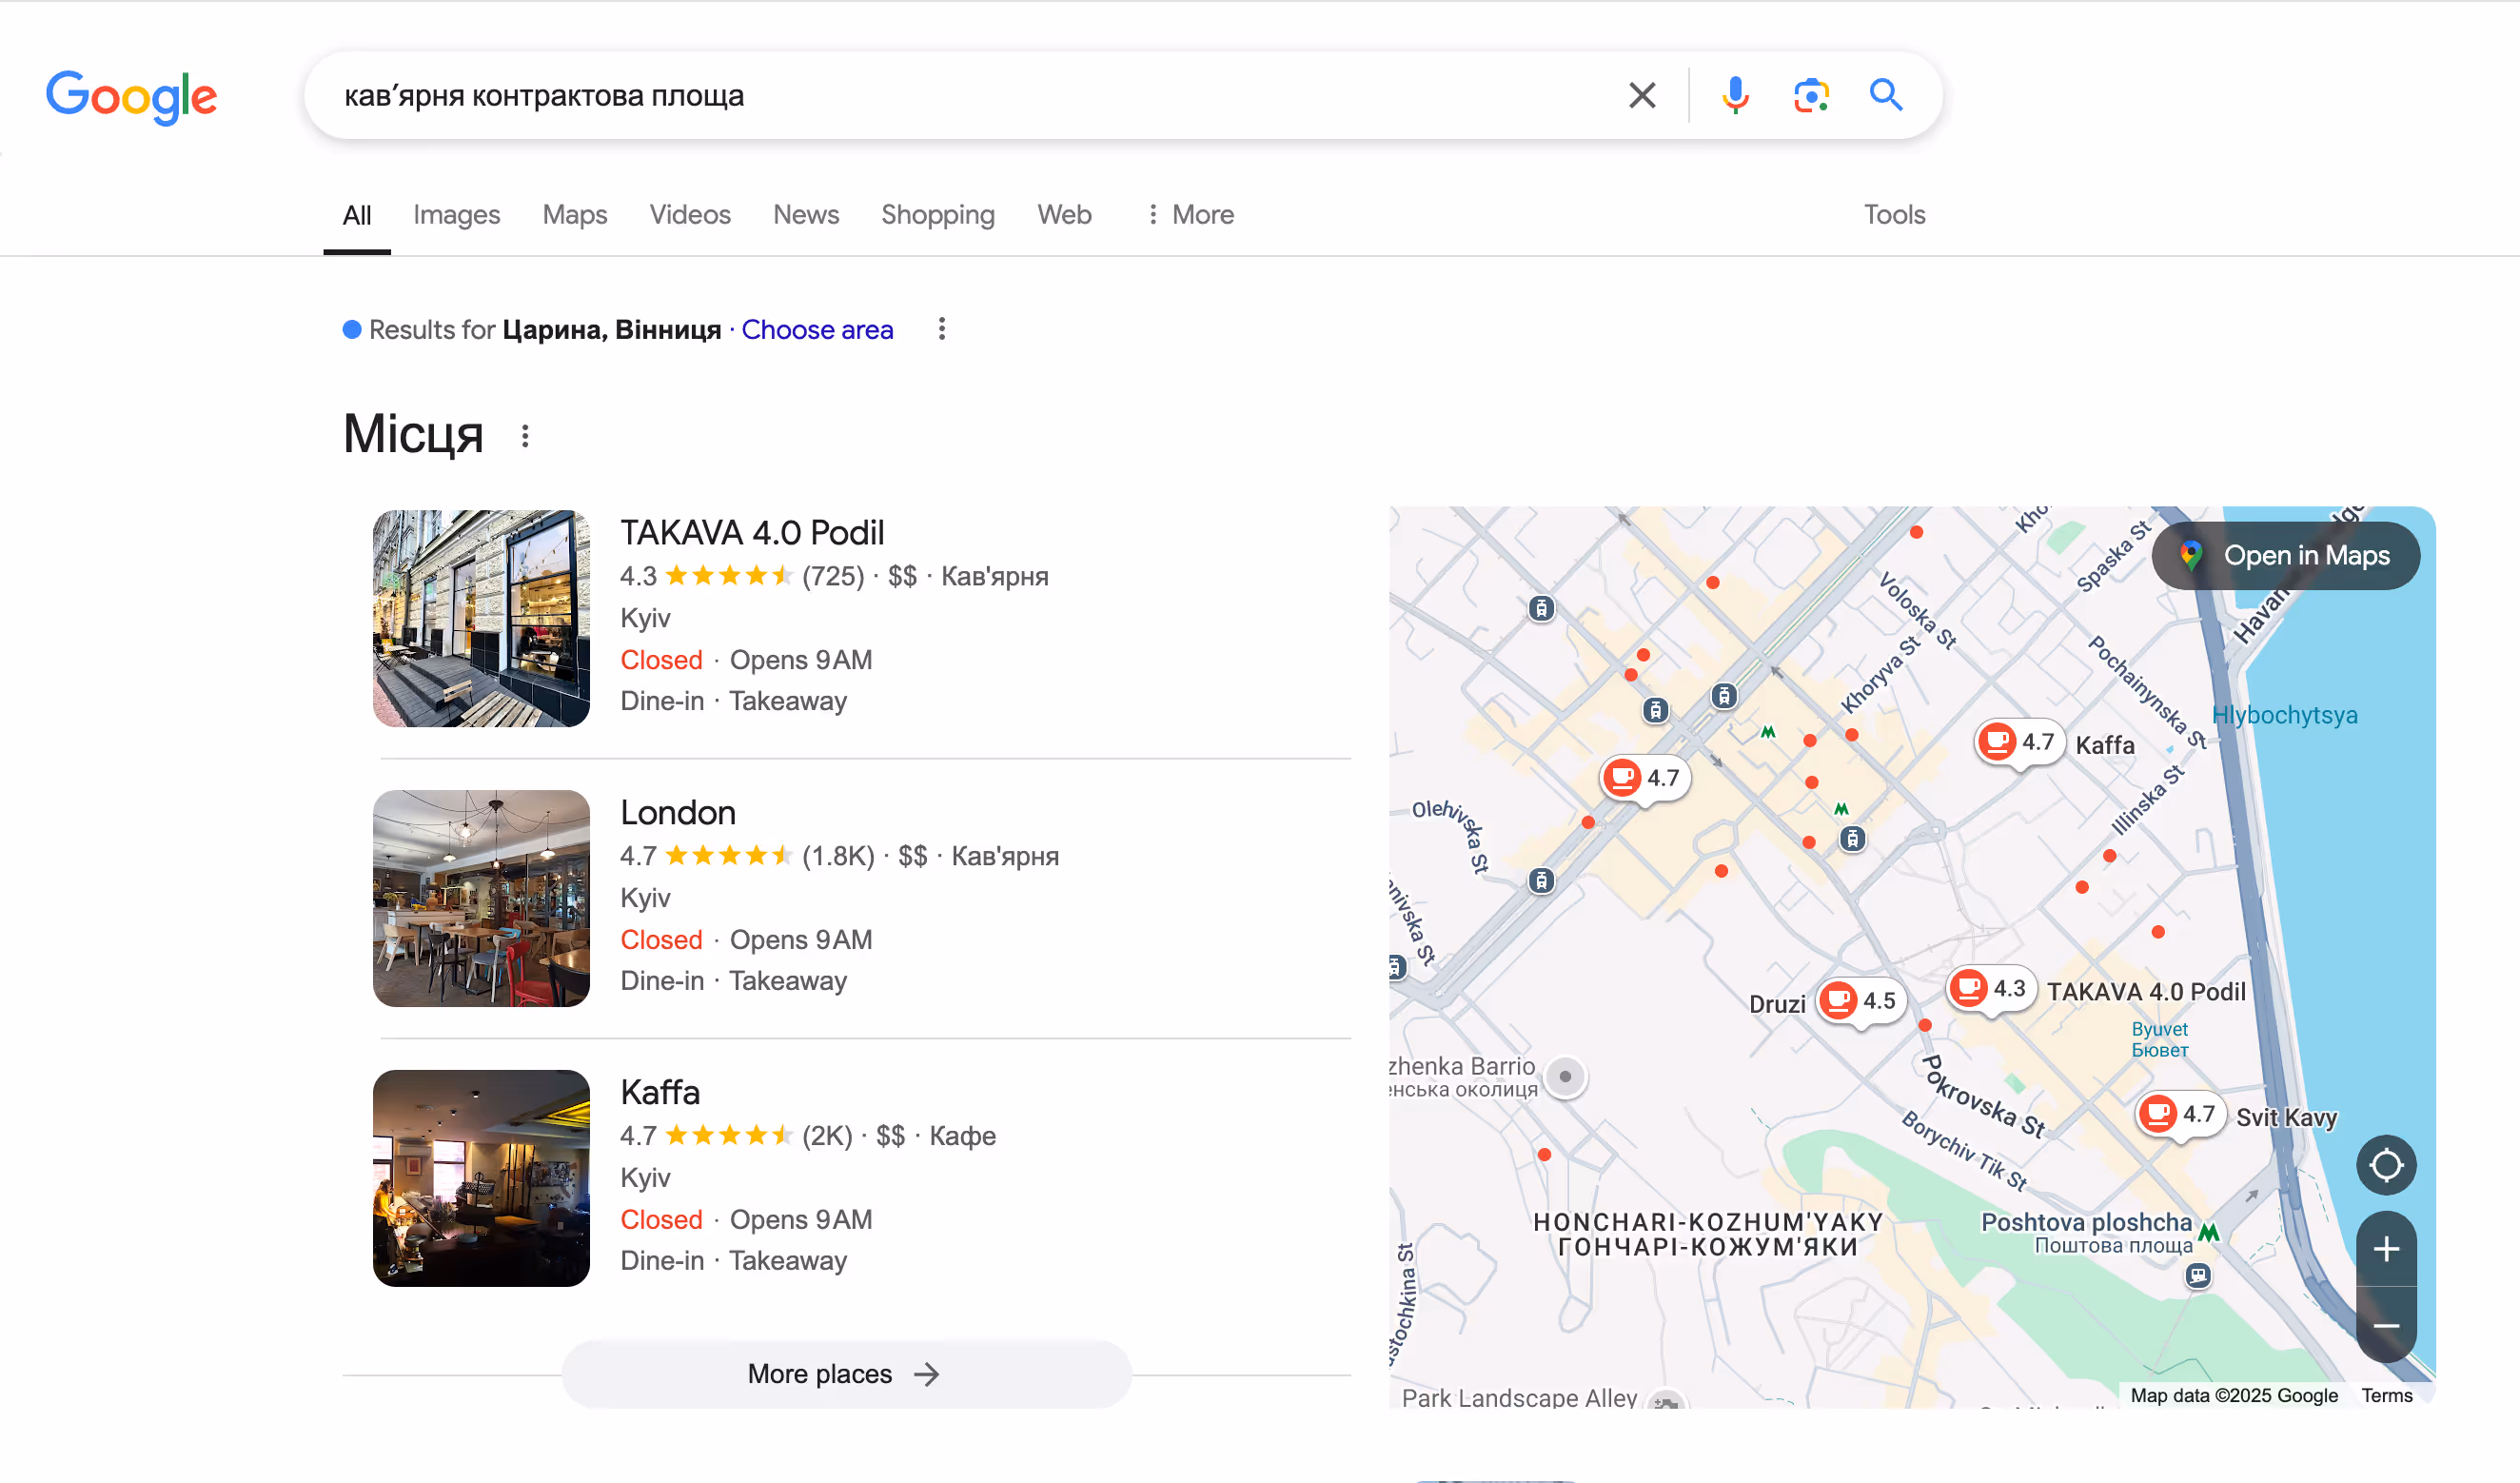
Task: Switch to the Maps tab
Action: [575, 215]
